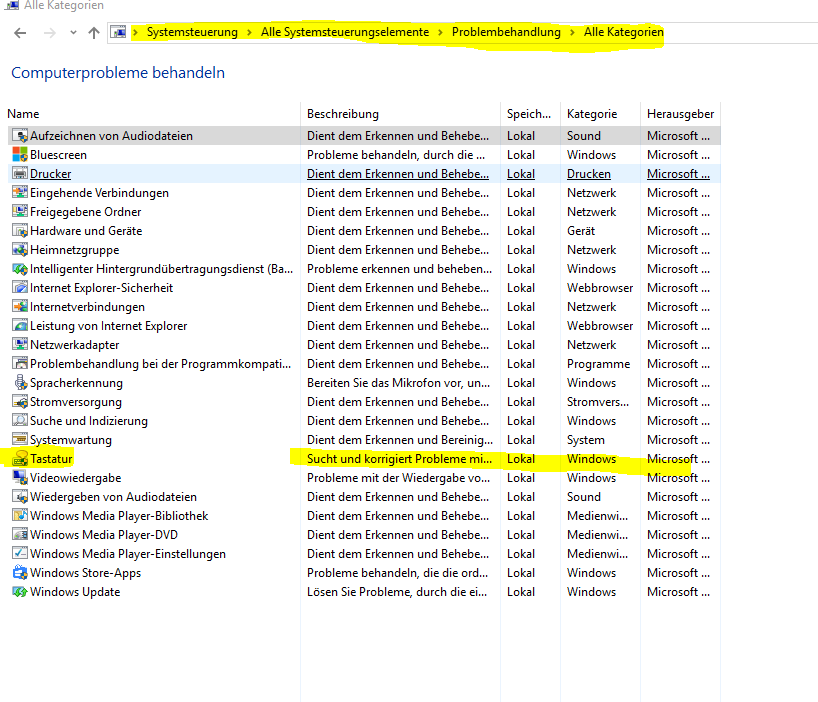Sort by the Beschreibung column header
The image size is (818, 702).
click(343, 114)
